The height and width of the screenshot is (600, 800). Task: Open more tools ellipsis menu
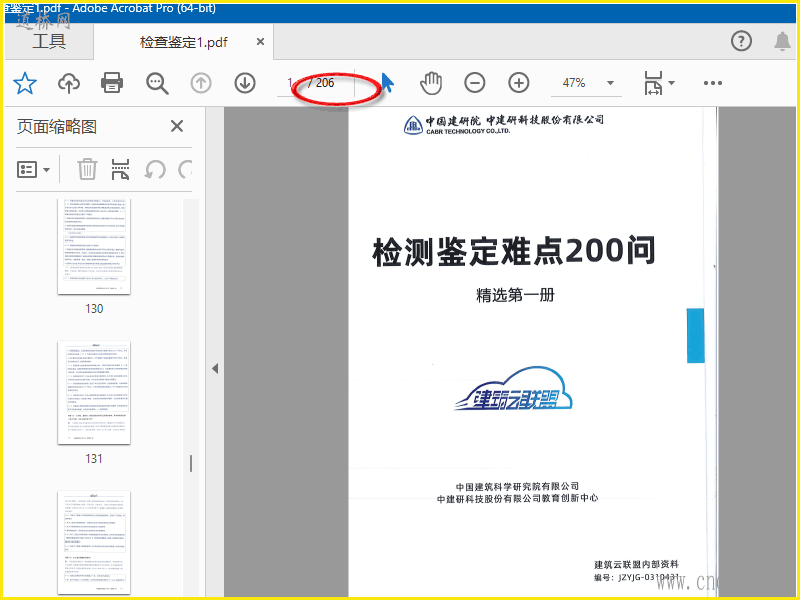712,83
